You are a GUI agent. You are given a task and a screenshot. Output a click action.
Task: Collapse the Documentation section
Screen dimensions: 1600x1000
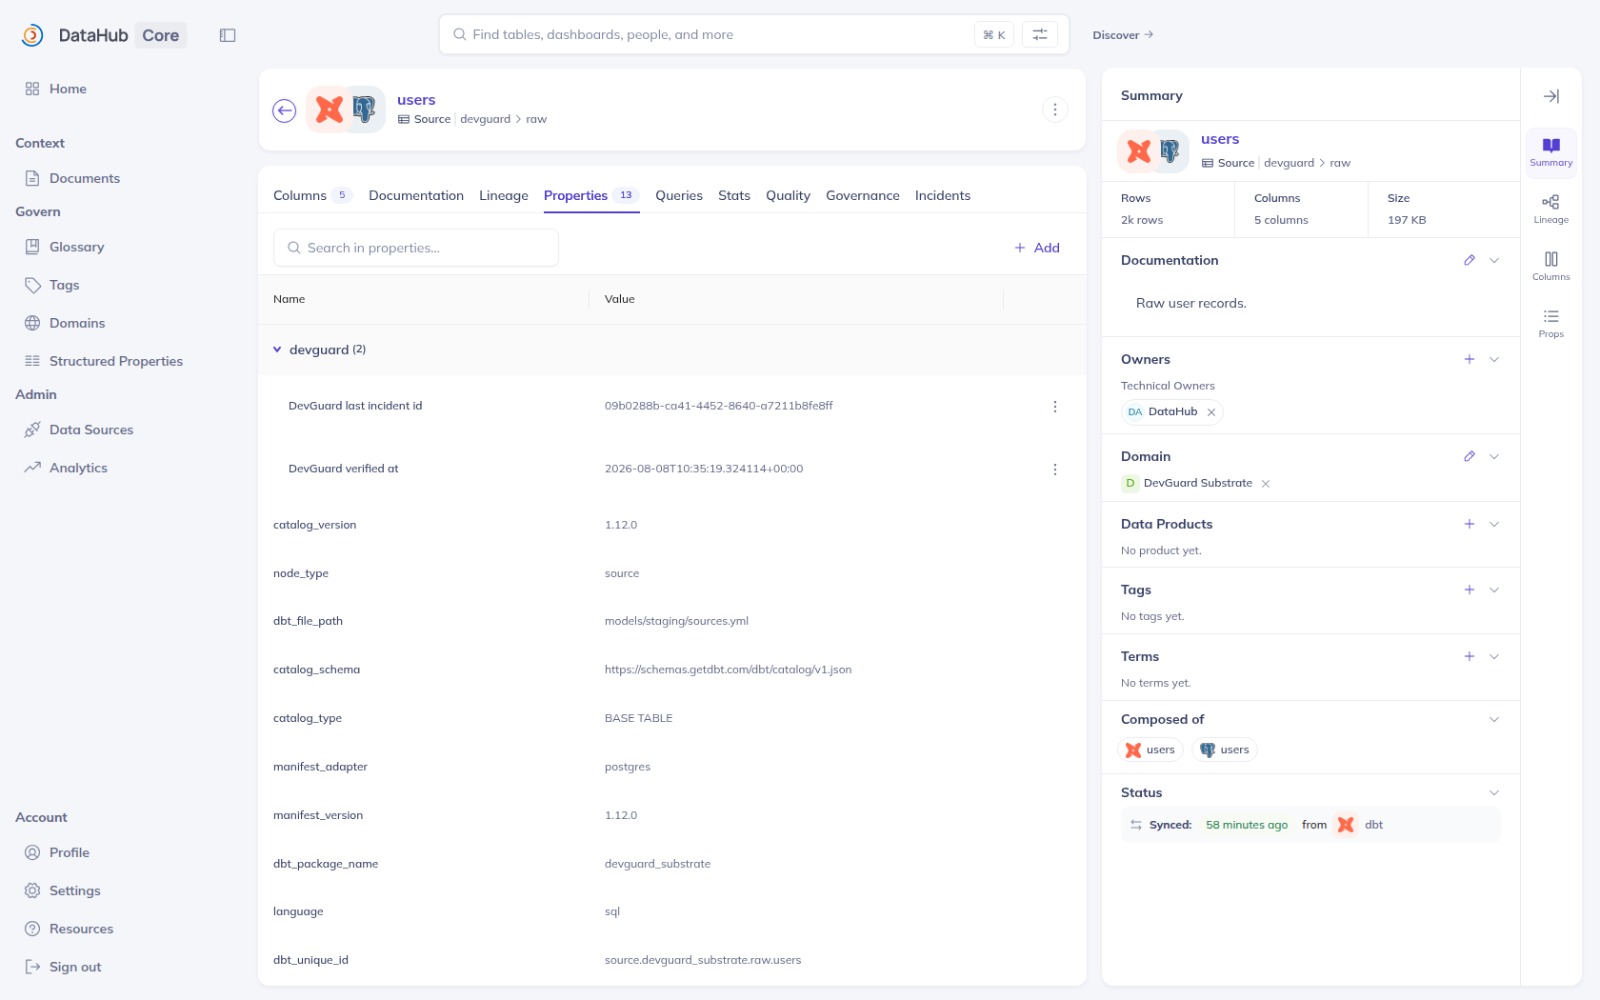[x=1494, y=260]
